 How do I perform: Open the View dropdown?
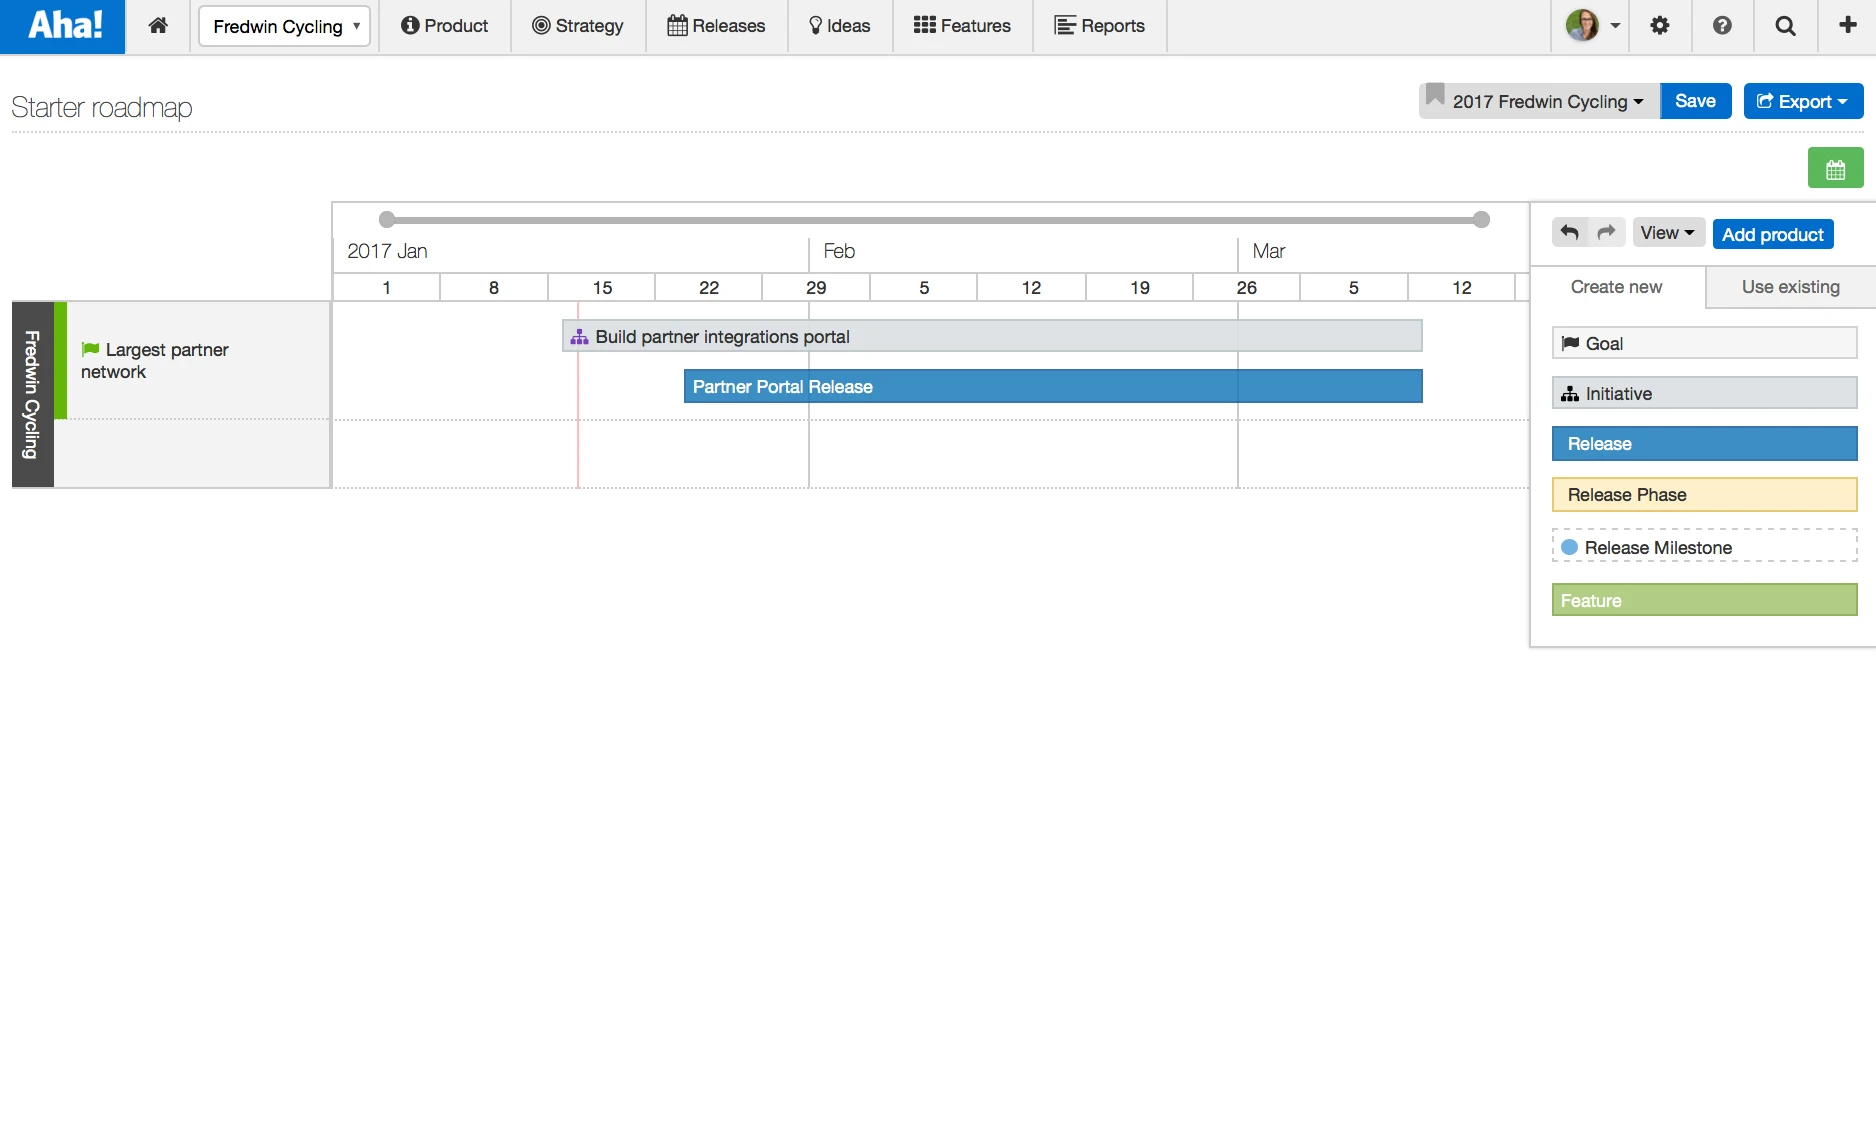(1668, 233)
